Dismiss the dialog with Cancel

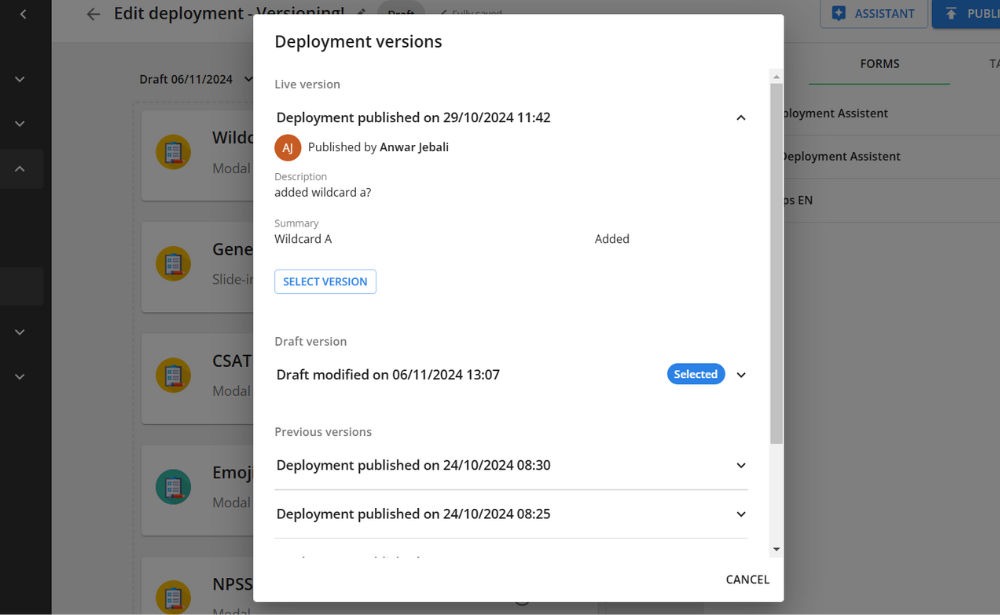747,579
